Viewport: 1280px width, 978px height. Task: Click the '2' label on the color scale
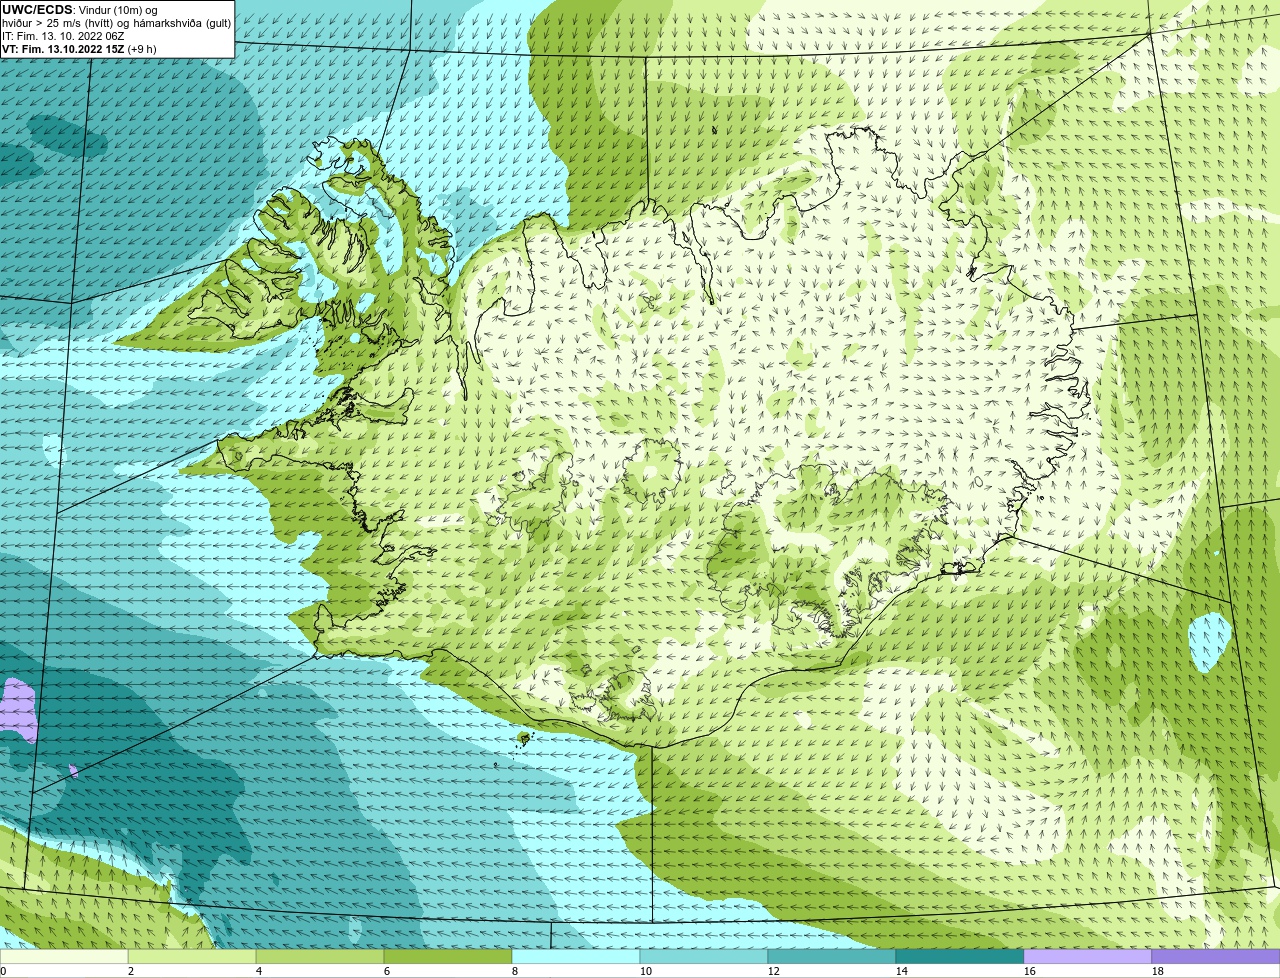click(x=131, y=971)
